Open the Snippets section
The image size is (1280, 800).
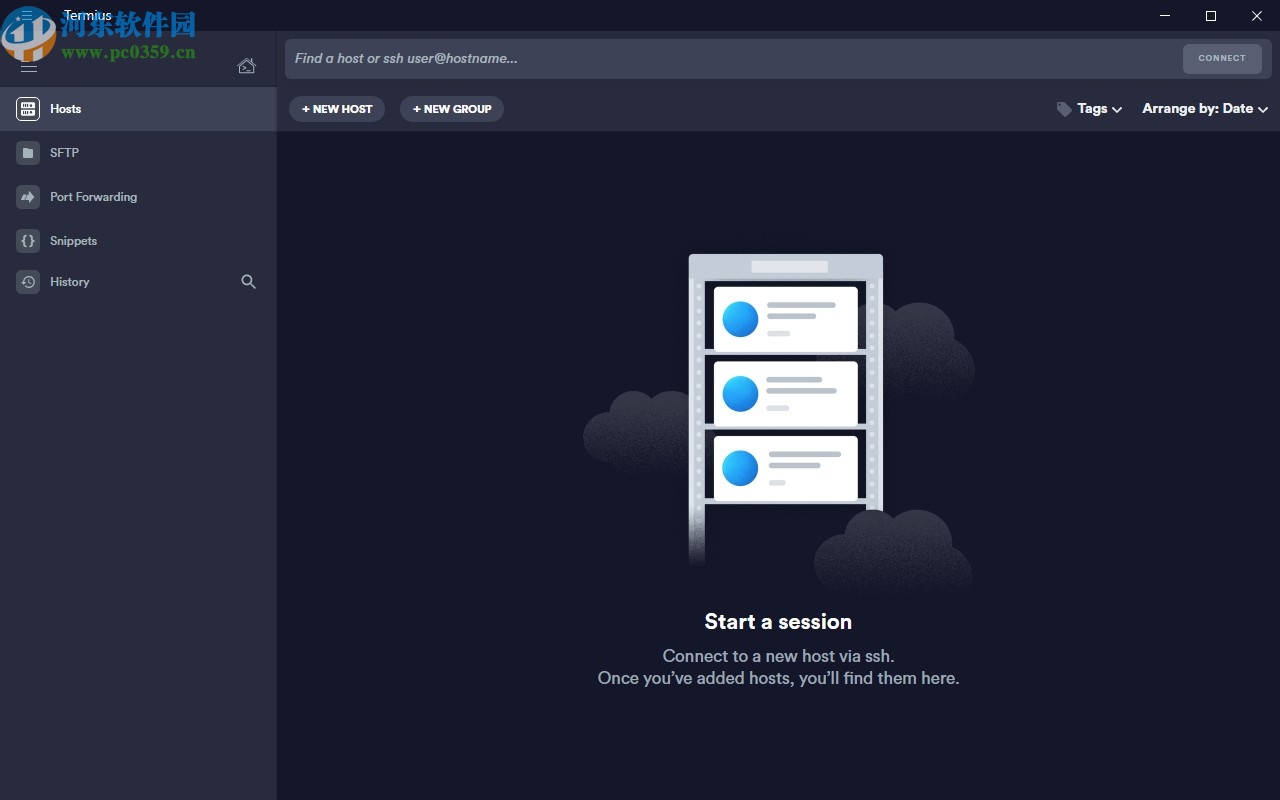point(138,241)
